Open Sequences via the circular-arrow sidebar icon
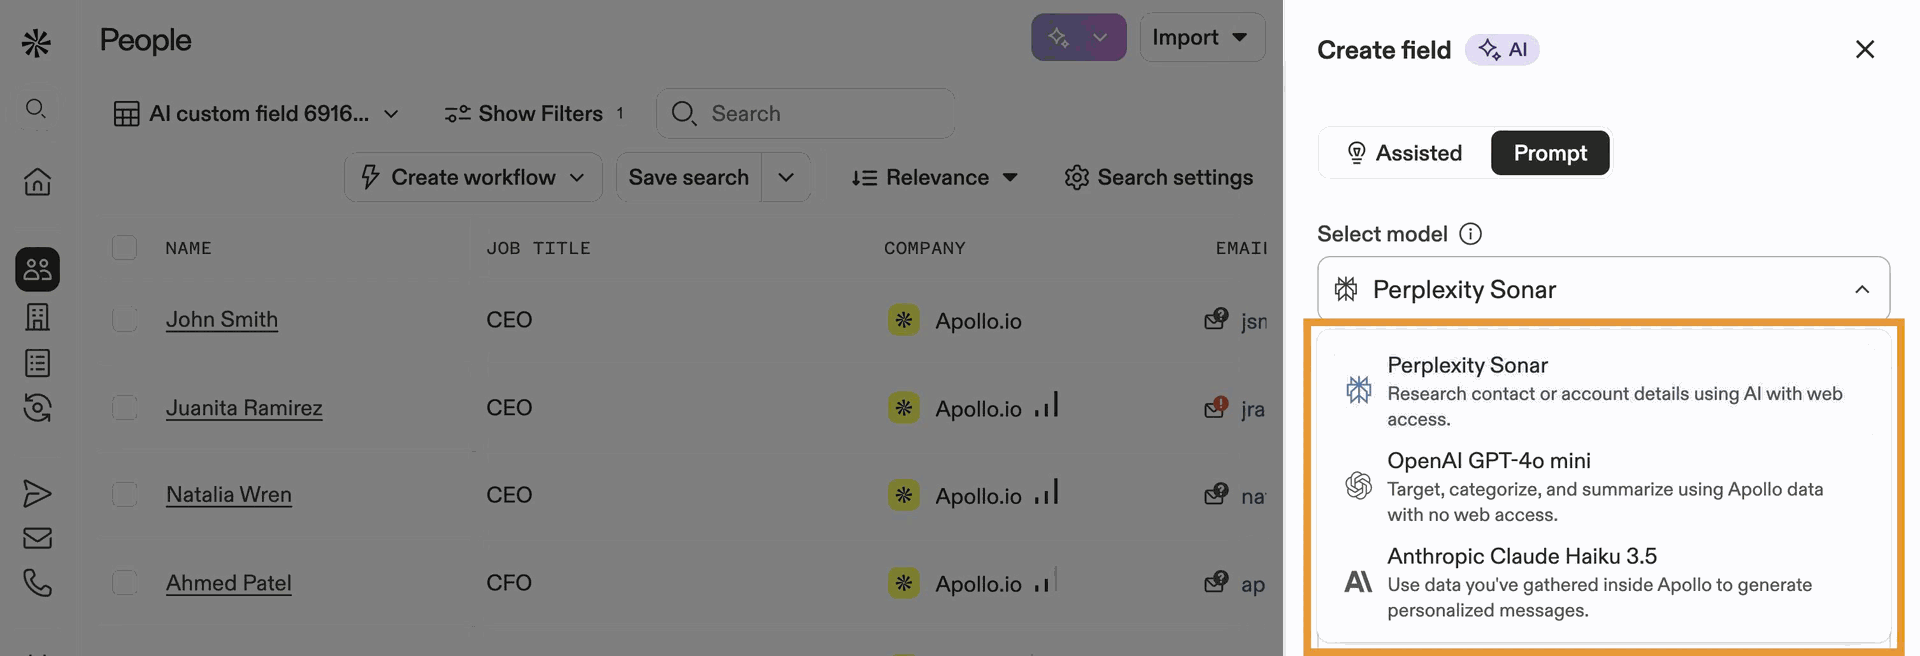Viewport: 1920px width, 656px height. (36, 408)
